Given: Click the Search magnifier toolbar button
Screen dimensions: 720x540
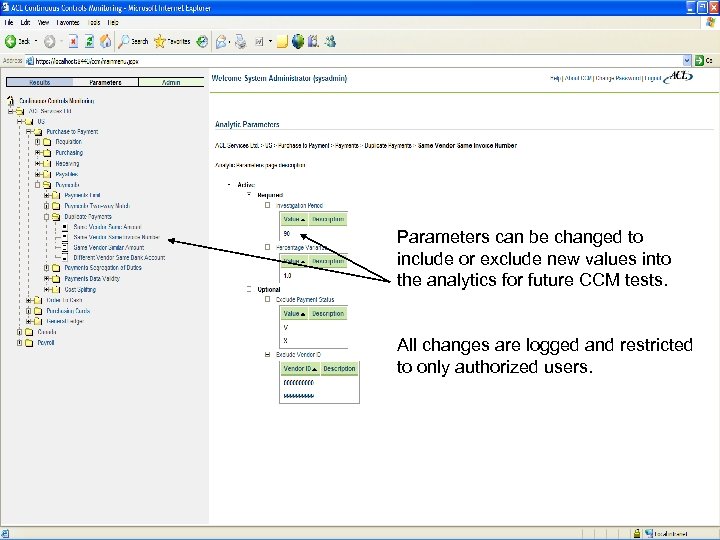Looking at the screenshot, I should (133, 42).
